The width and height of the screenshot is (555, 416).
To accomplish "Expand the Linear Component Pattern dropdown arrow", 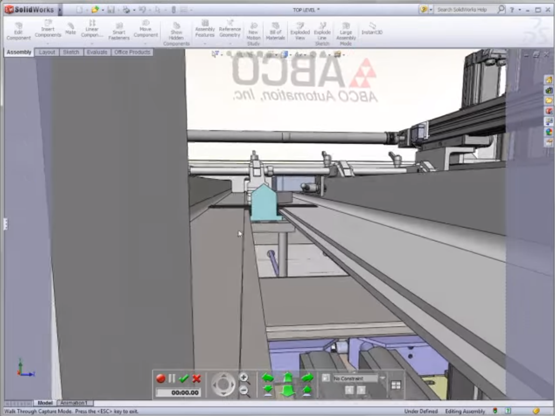I will [92, 44].
